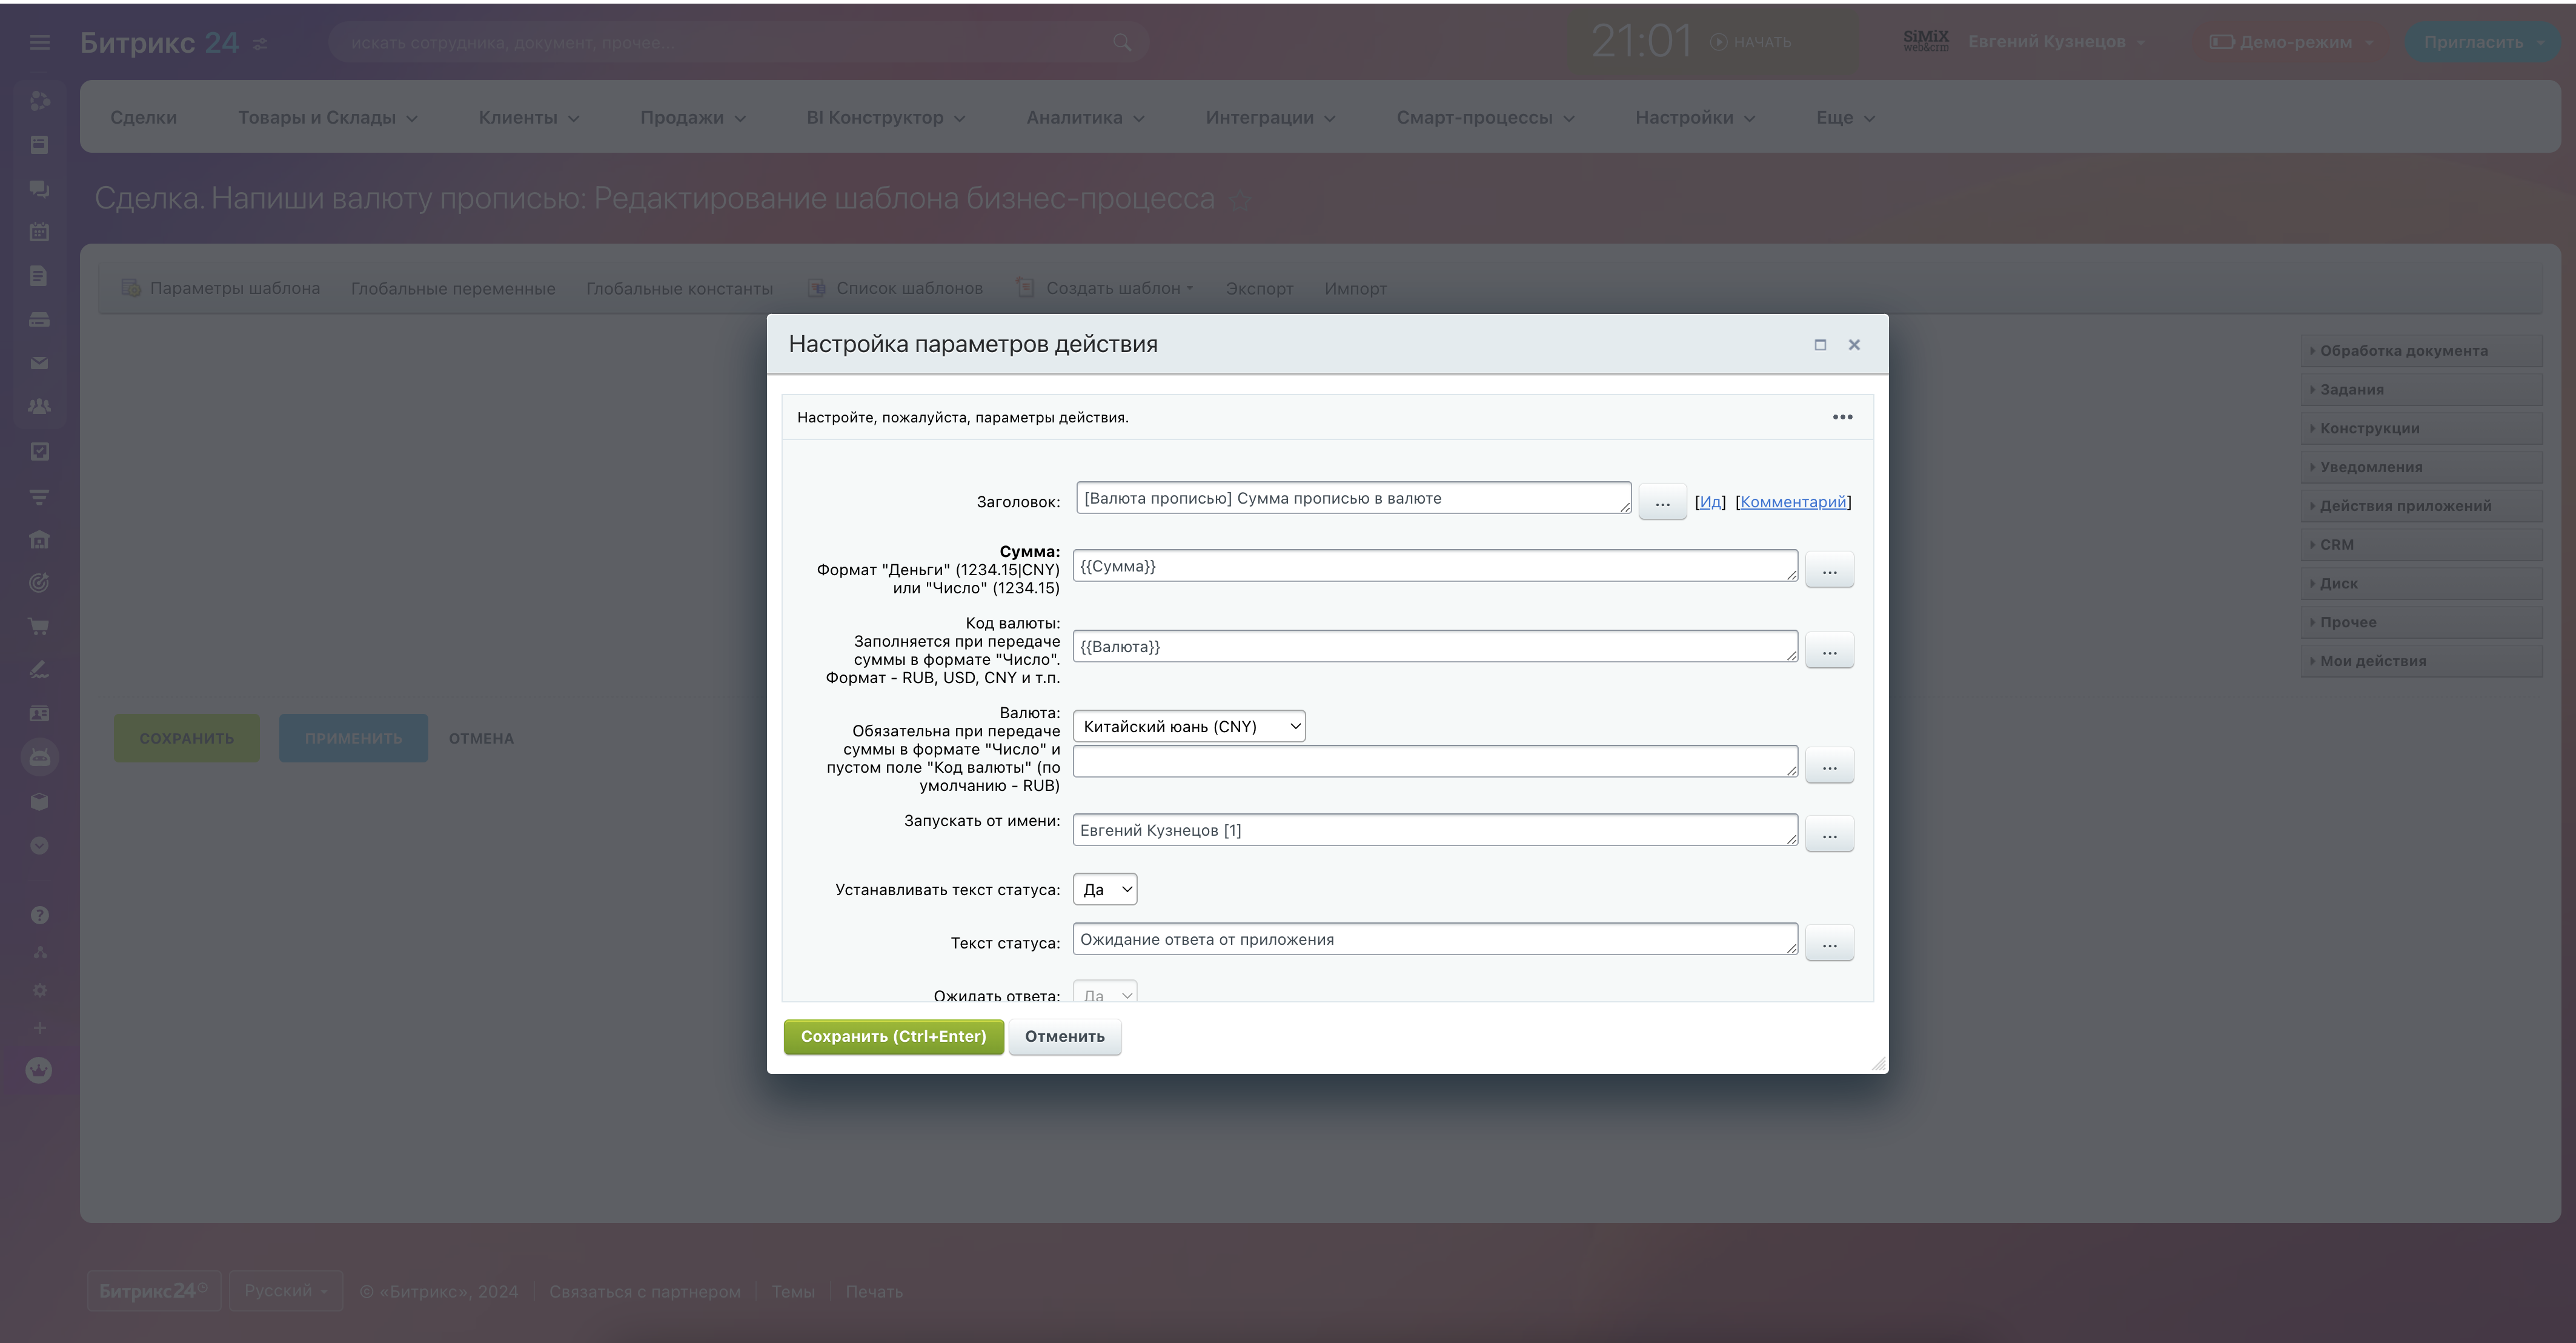Click the help question mark icon in sidebar
This screenshot has width=2576, height=1343.
click(x=39, y=915)
